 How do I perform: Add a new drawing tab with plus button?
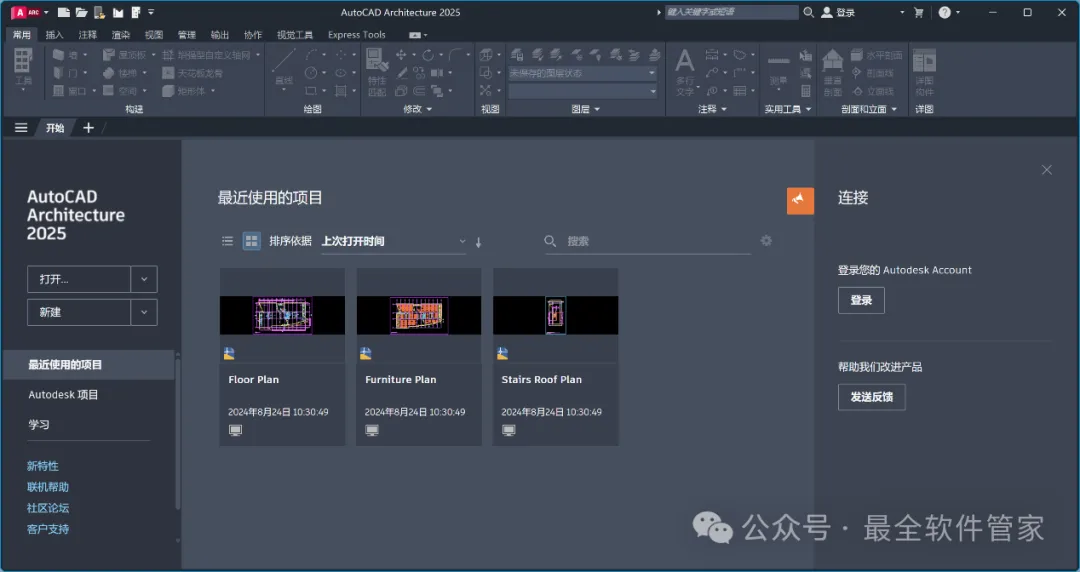click(x=88, y=127)
